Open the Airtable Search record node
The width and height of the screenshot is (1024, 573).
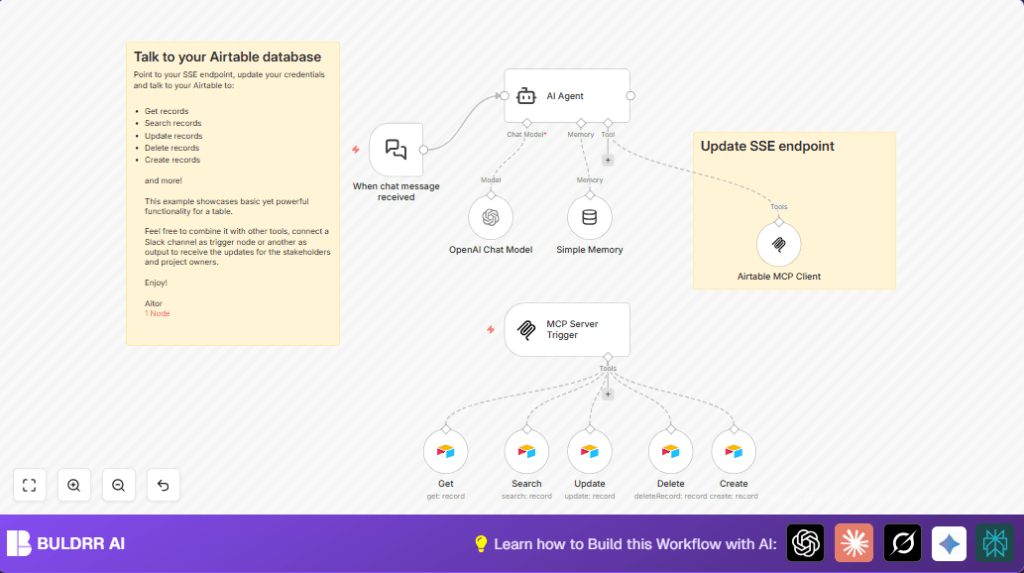pyautogui.click(x=526, y=451)
